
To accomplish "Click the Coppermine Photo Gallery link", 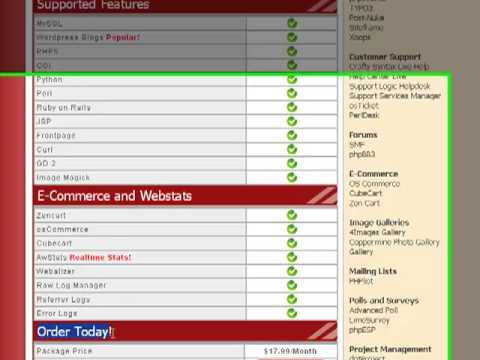I will click(x=394, y=242).
